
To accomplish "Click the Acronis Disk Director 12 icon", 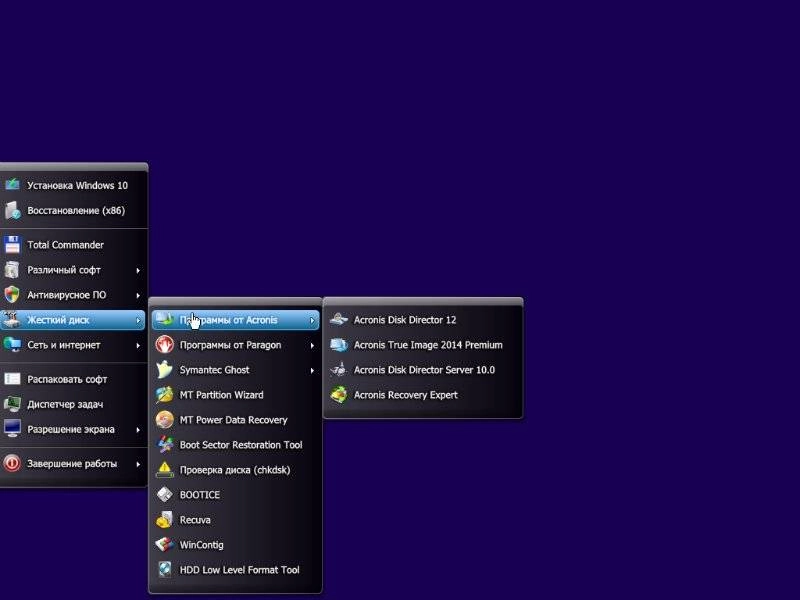I will pyautogui.click(x=339, y=319).
